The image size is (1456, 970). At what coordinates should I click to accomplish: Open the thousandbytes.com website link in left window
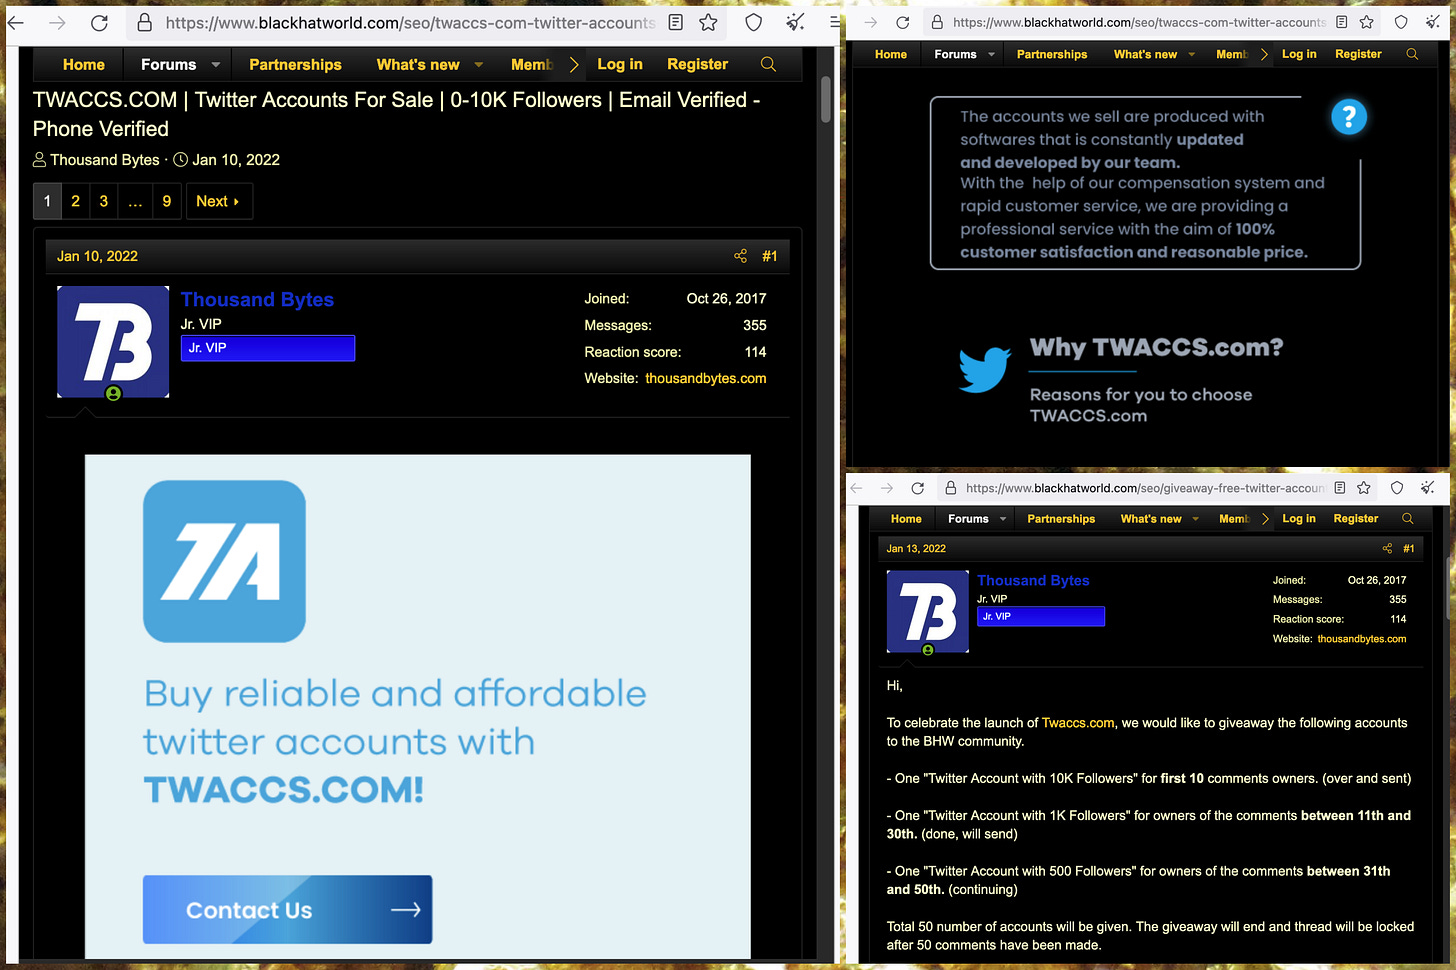click(x=706, y=378)
